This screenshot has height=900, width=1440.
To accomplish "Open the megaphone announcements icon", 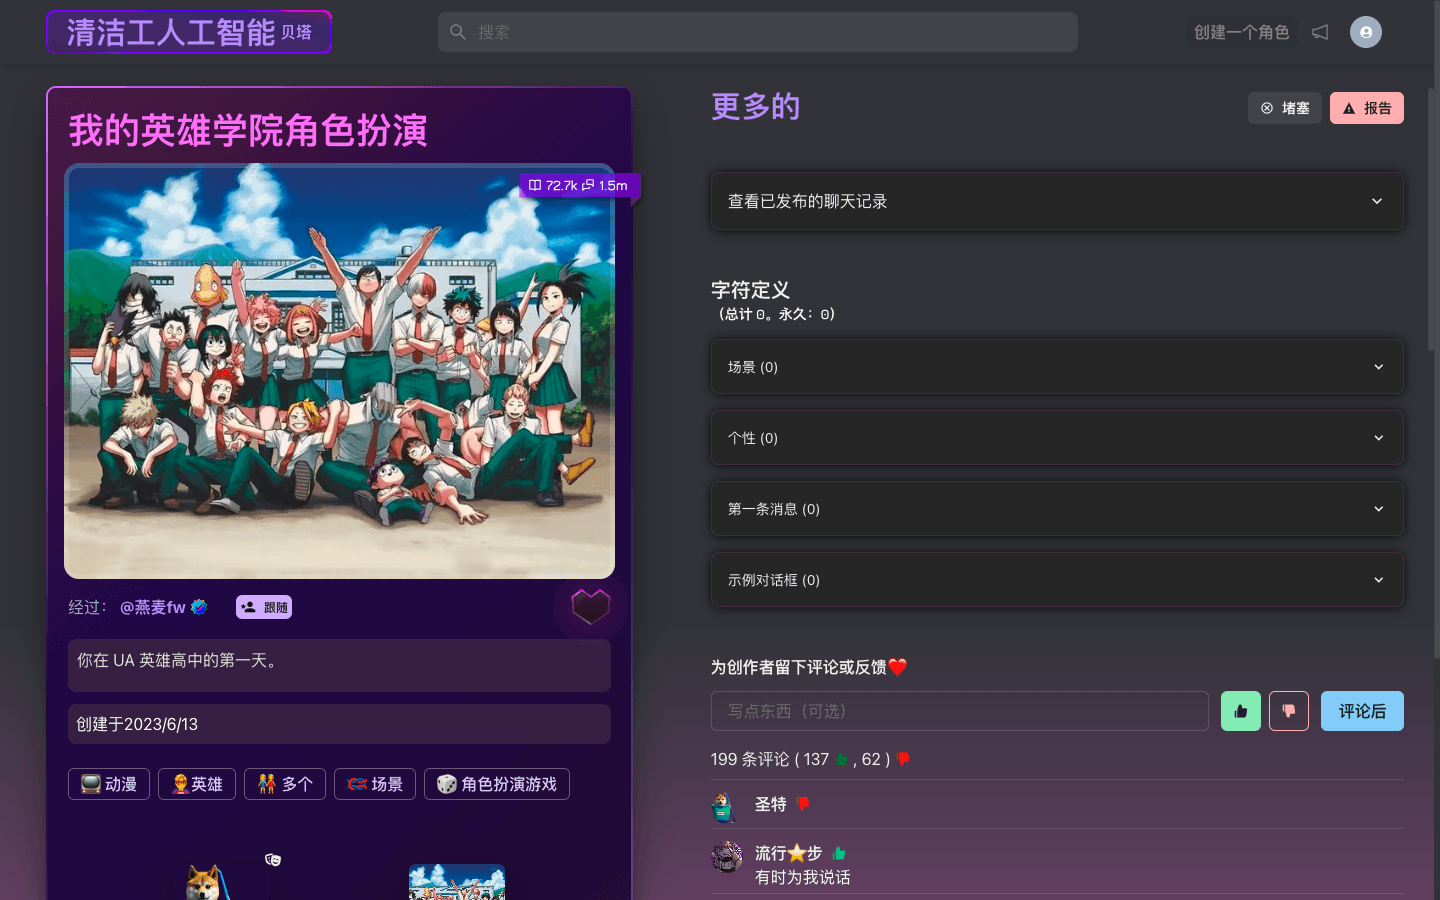I will [1320, 32].
